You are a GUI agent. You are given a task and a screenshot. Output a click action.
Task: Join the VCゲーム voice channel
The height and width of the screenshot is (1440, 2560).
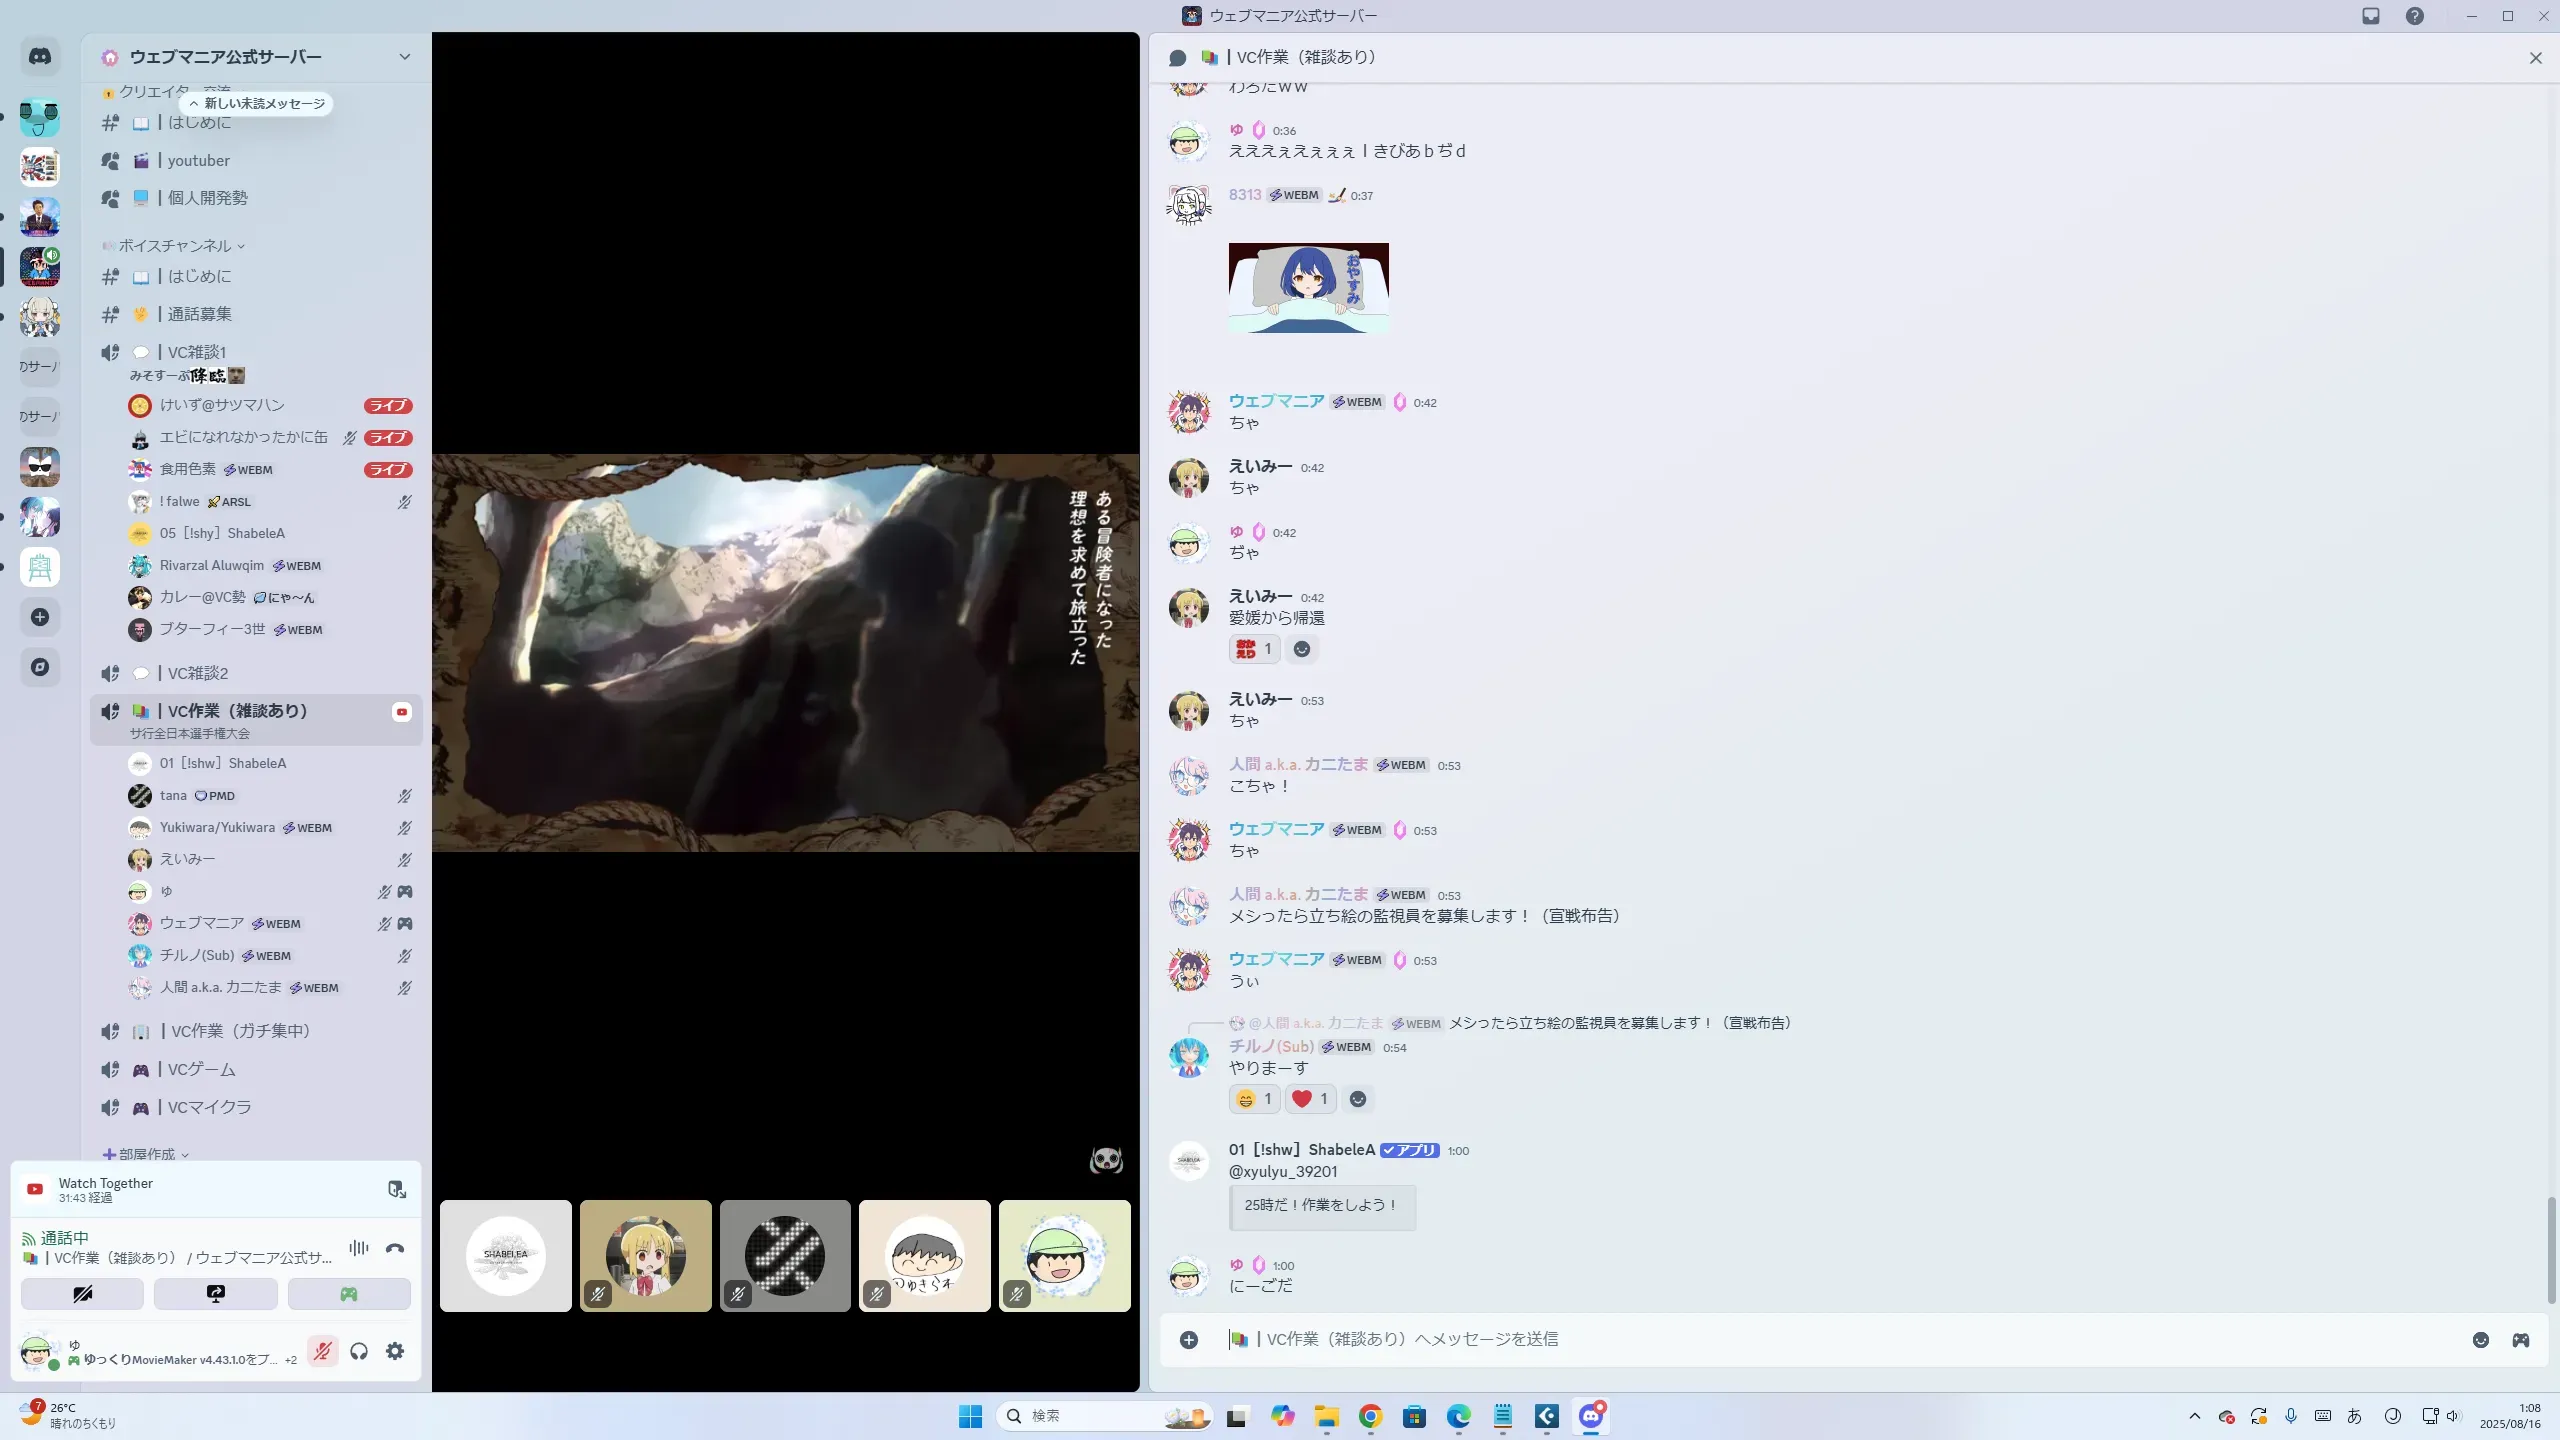tap(201, 1070)
